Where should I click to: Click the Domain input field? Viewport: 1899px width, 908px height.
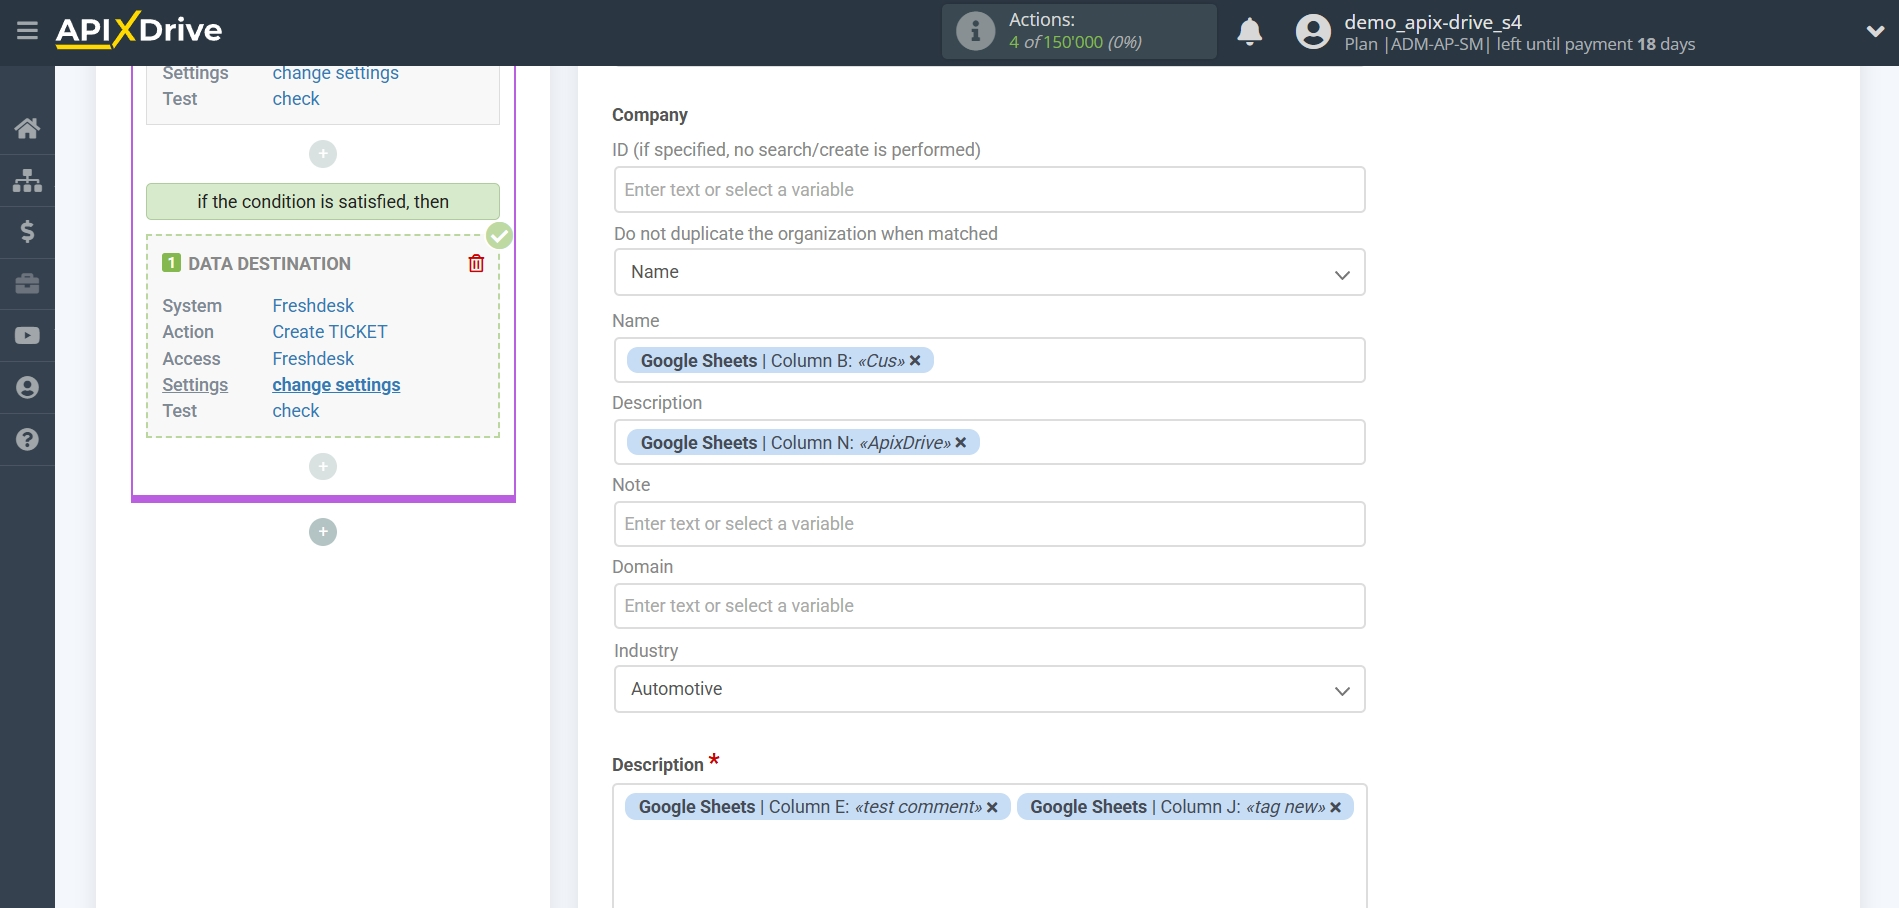point(989,606)
